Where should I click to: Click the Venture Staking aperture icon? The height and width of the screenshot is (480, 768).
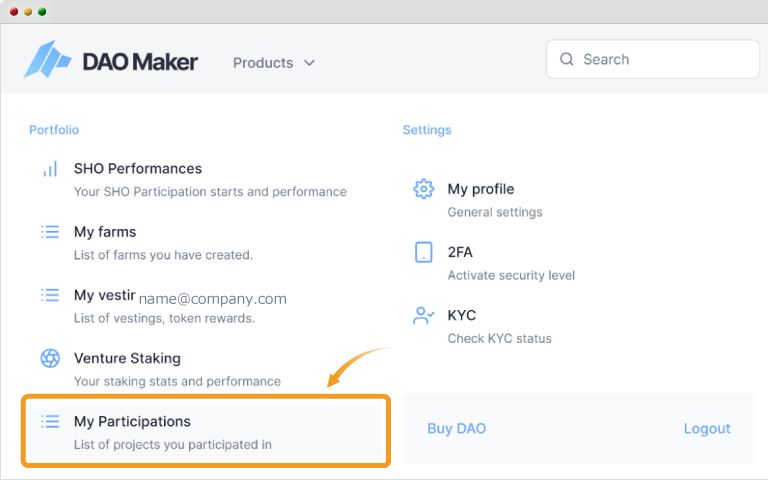(50, 358)
